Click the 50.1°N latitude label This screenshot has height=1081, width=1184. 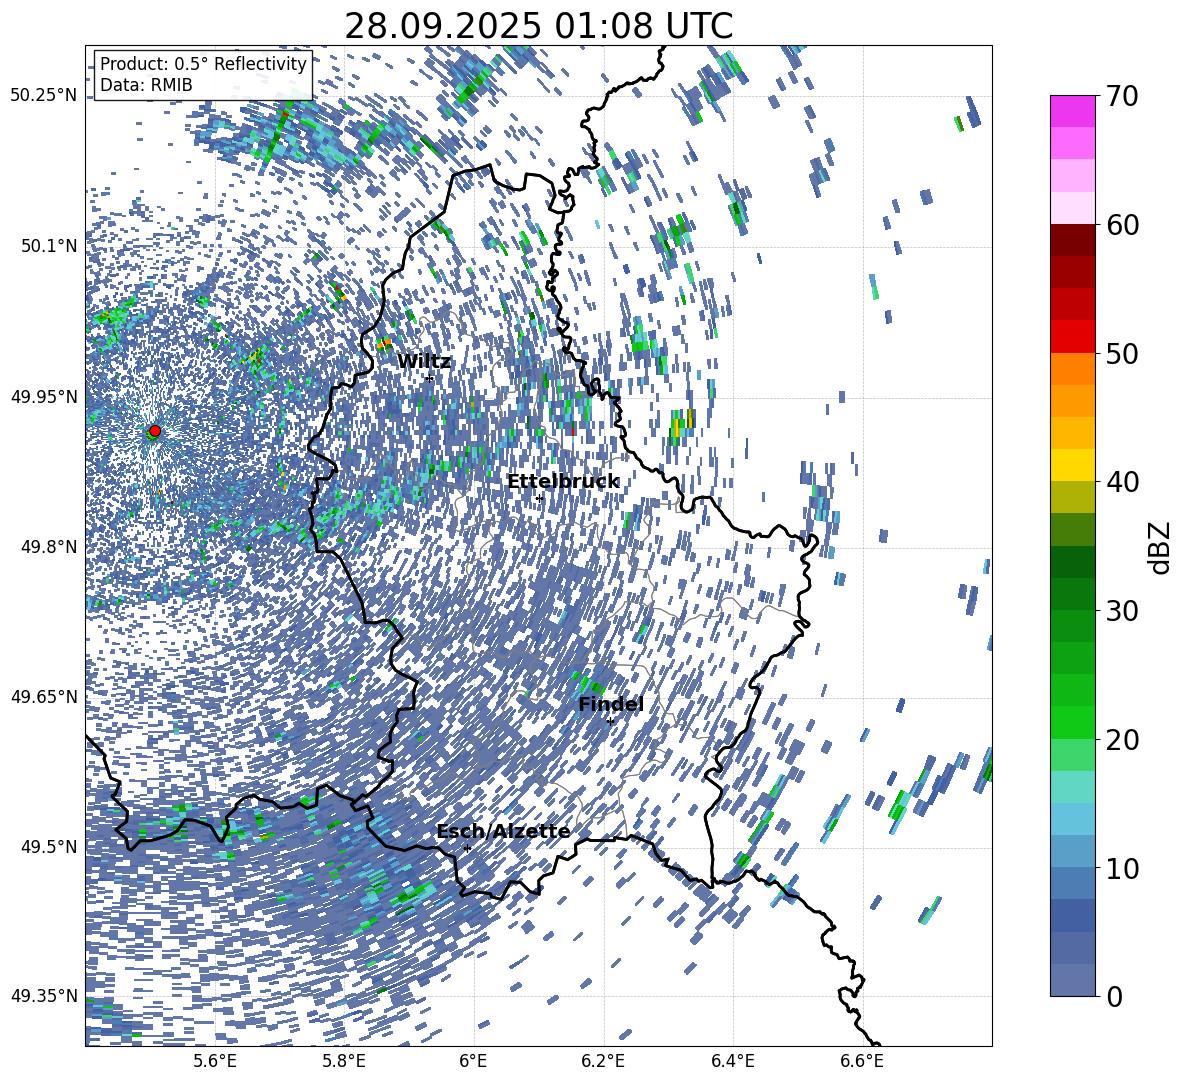coord(48,246)
